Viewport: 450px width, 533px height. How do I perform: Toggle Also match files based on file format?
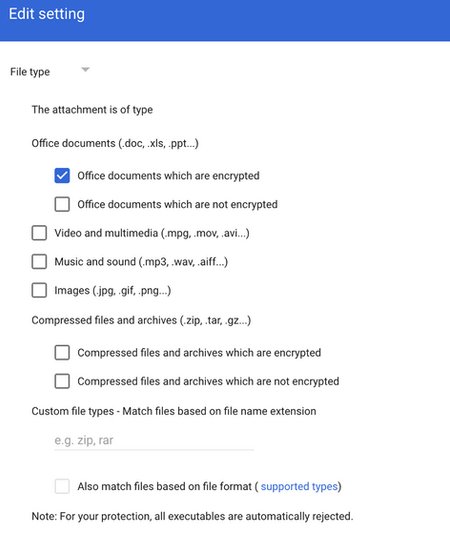[x=62, y=486]
